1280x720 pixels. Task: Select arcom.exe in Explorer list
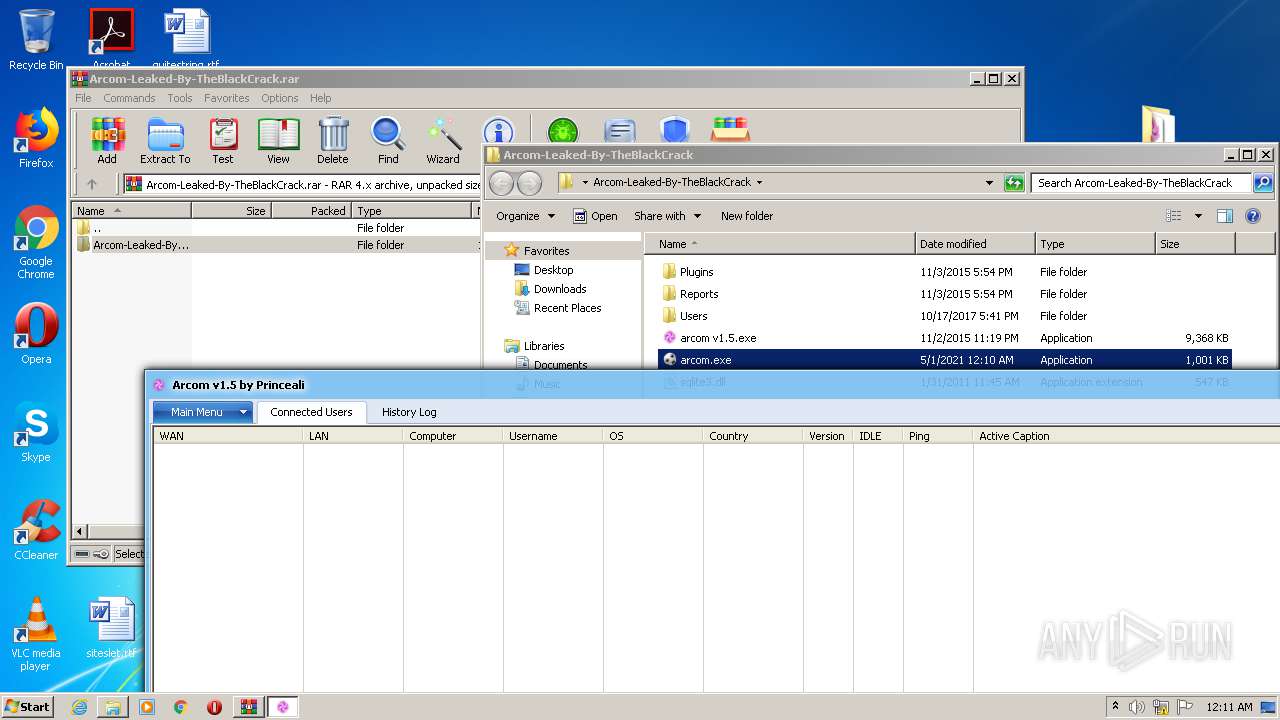[x=944, y=360]
